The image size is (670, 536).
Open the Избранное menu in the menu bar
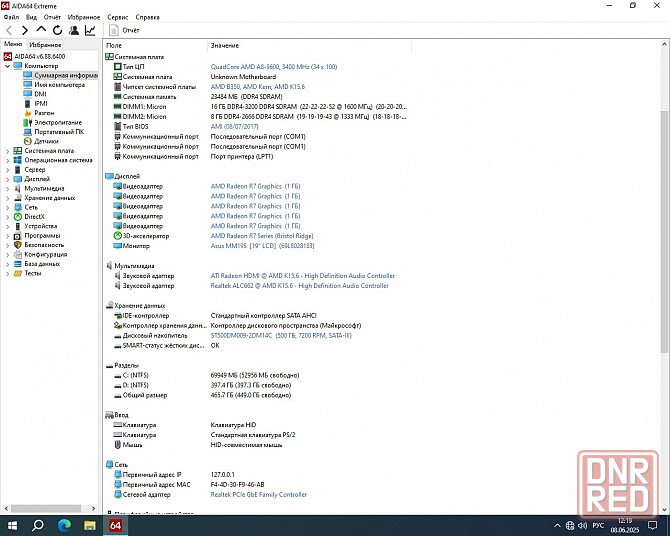[84, 17]
